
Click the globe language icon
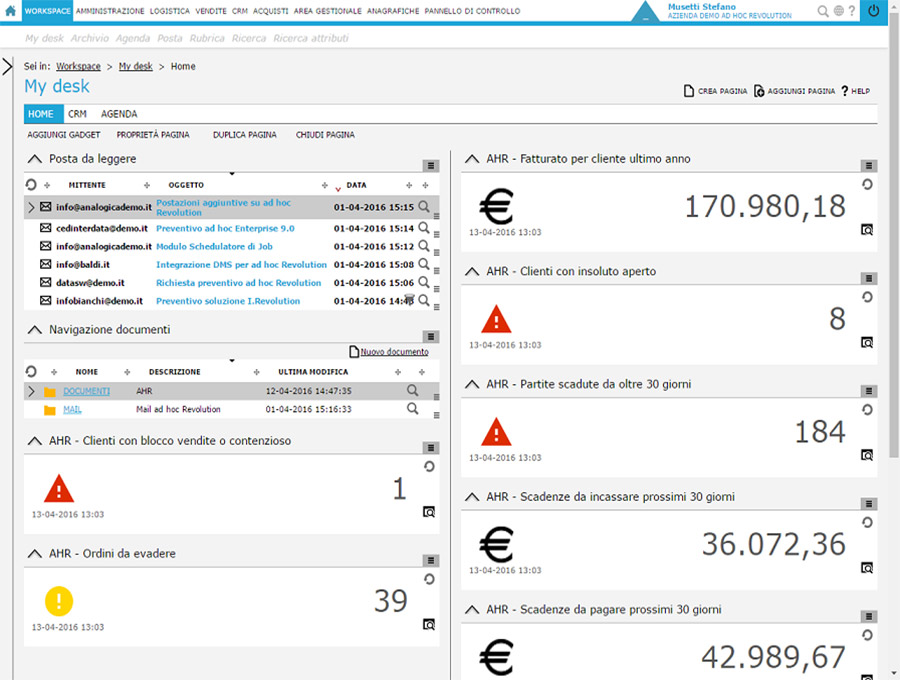click(x=837, y=11)
